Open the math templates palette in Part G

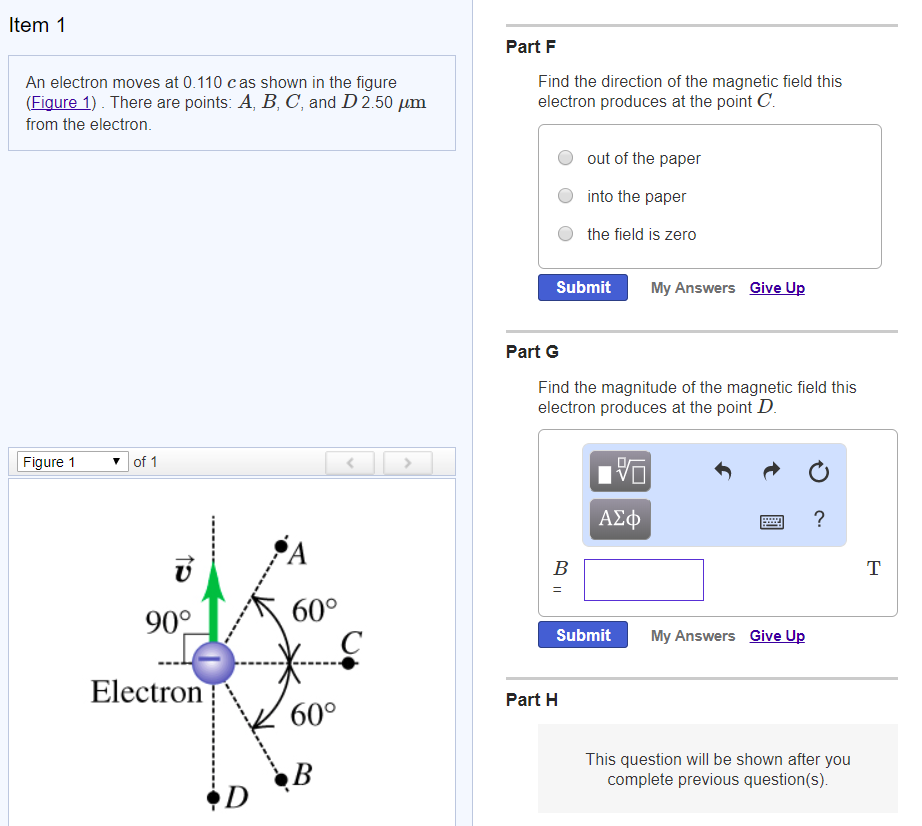618,471
